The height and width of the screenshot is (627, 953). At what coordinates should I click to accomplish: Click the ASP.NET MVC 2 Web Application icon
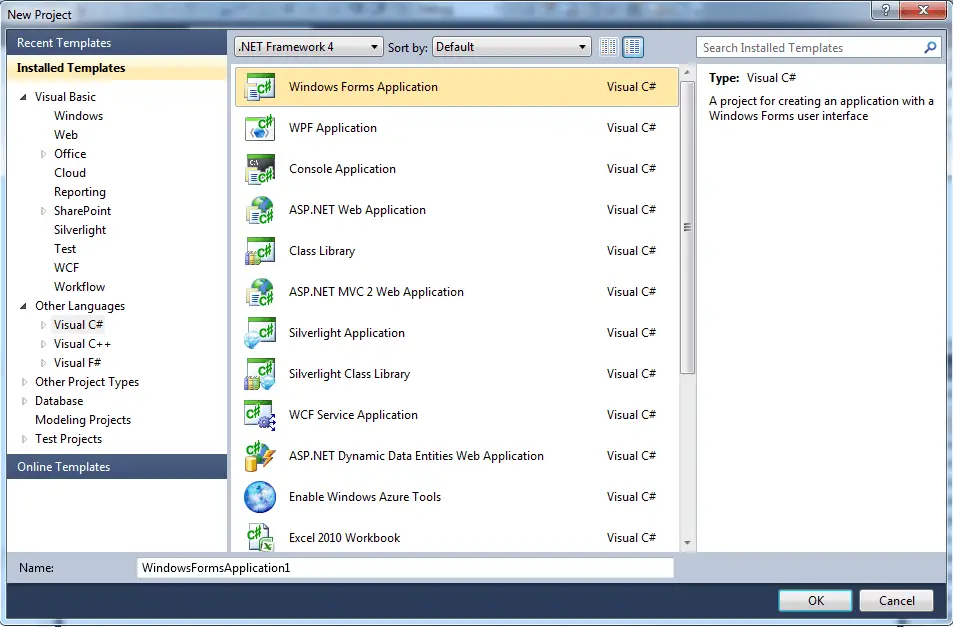click(260, 292)
